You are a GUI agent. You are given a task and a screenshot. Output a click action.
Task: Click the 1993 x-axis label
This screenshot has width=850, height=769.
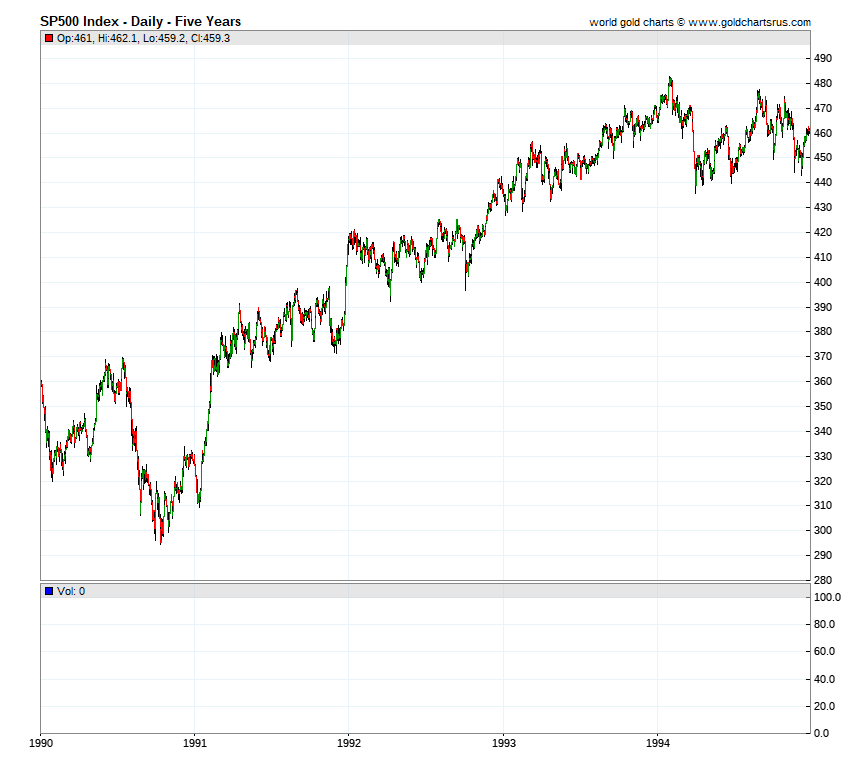(504, 743)
